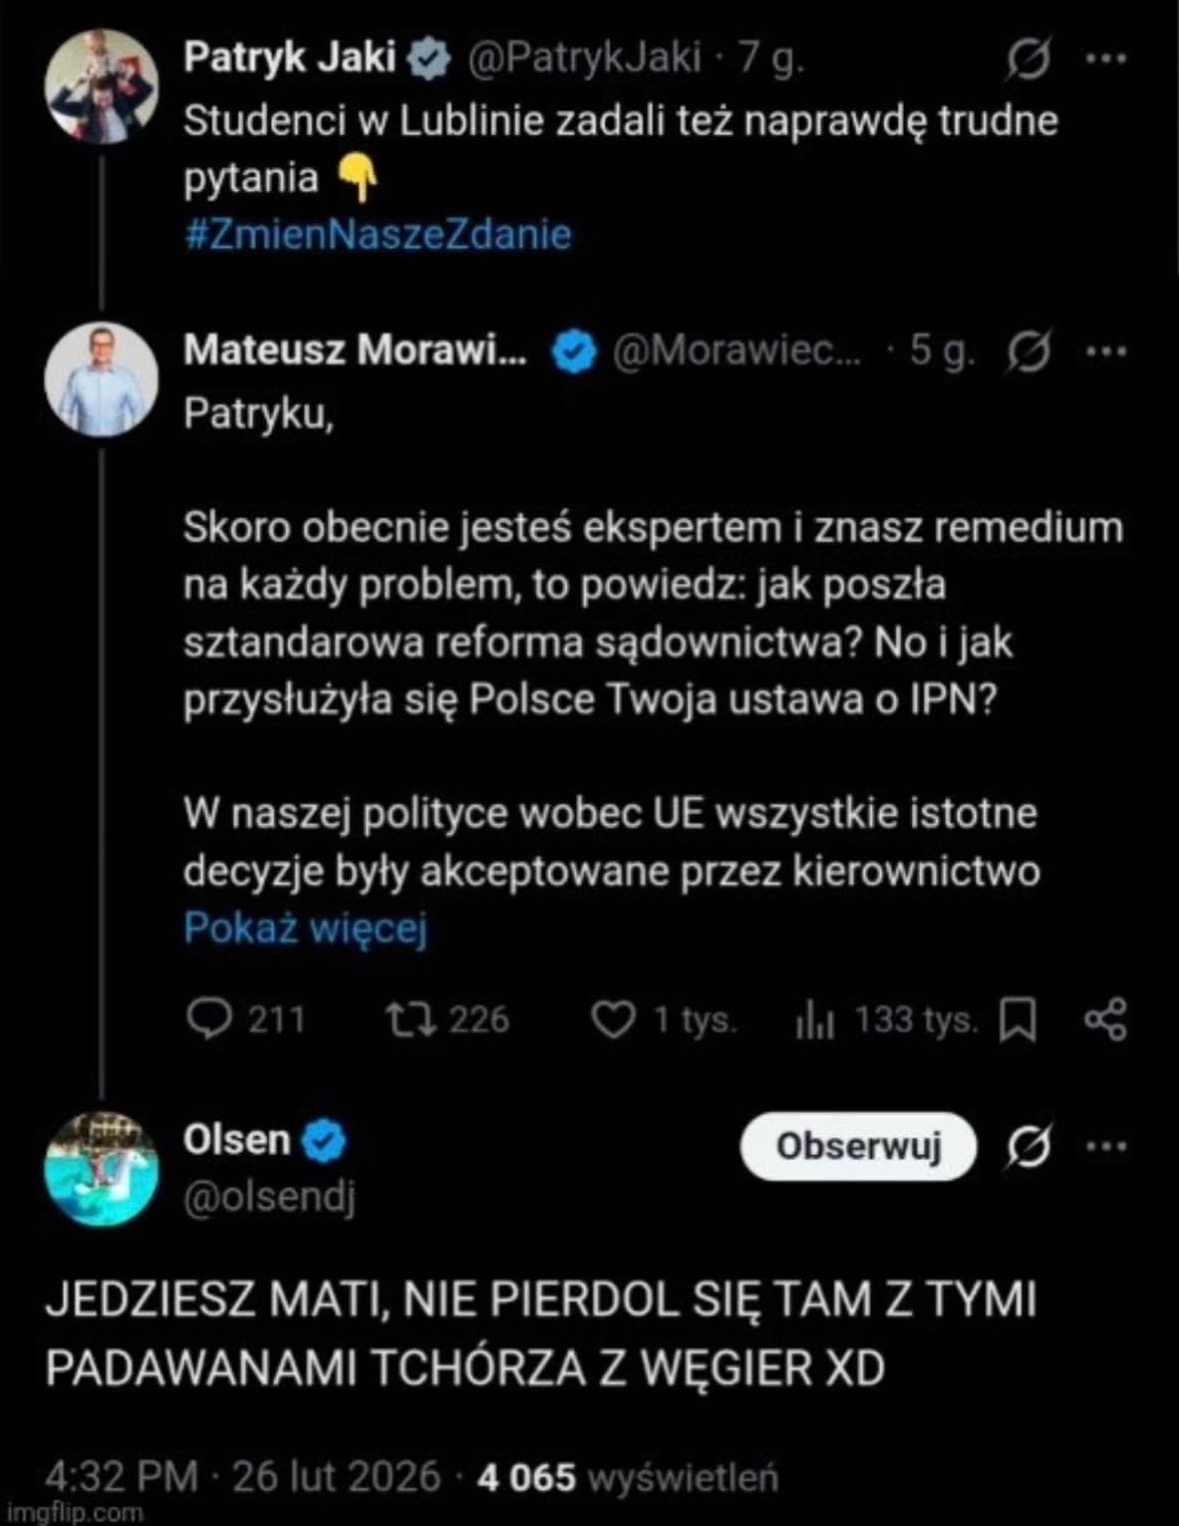Follow Olsen with the Obserwuj button
The width and height of the screenshot is (1179, 1526).
tap(858, 1146)
